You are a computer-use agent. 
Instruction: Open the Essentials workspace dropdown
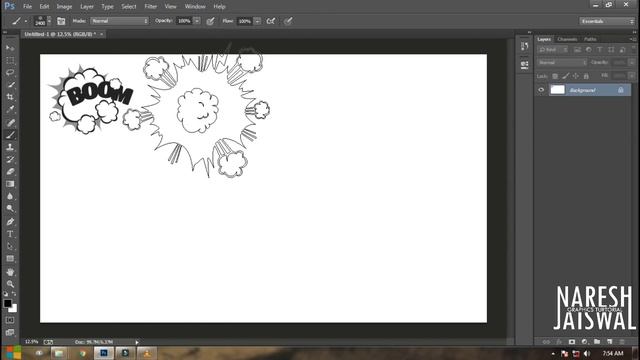[x=607, y=21]
